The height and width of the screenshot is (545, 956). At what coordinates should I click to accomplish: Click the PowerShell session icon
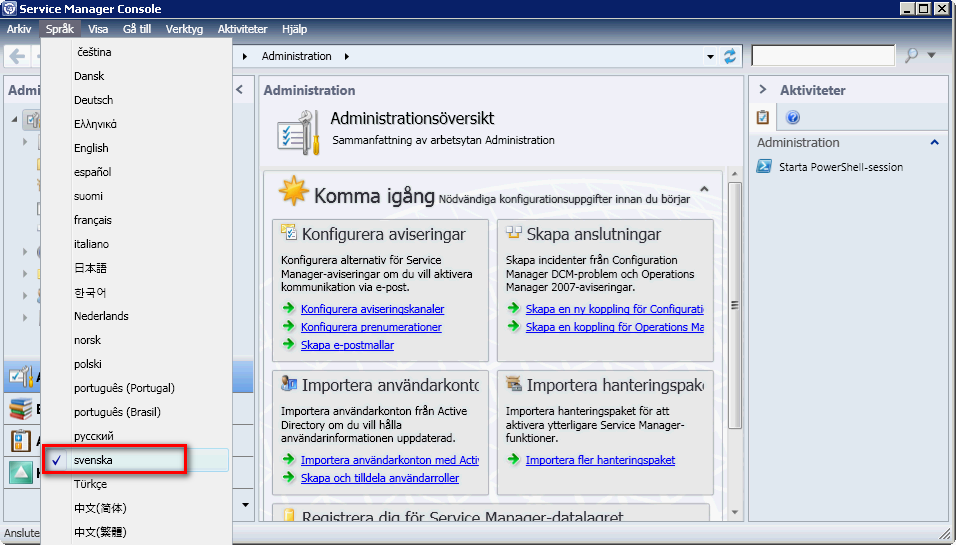(x=764, y=166)
